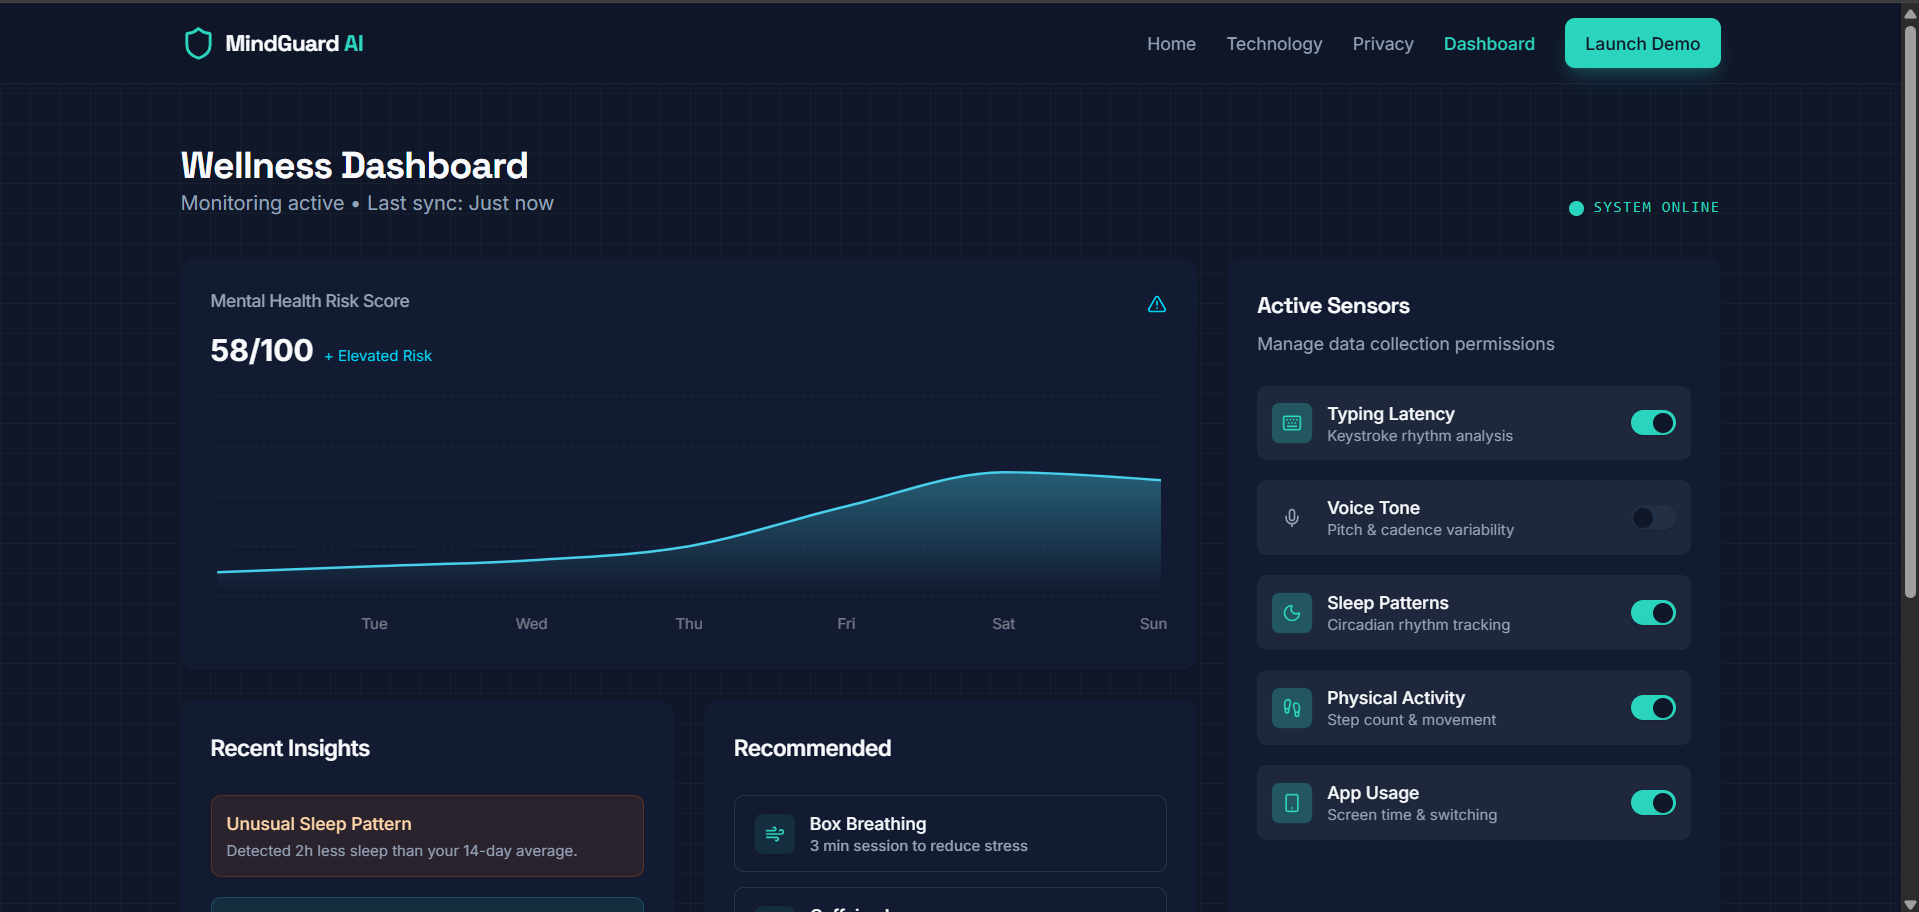Go to the Home nav item
The image size is (1919, 912).
1171,44
